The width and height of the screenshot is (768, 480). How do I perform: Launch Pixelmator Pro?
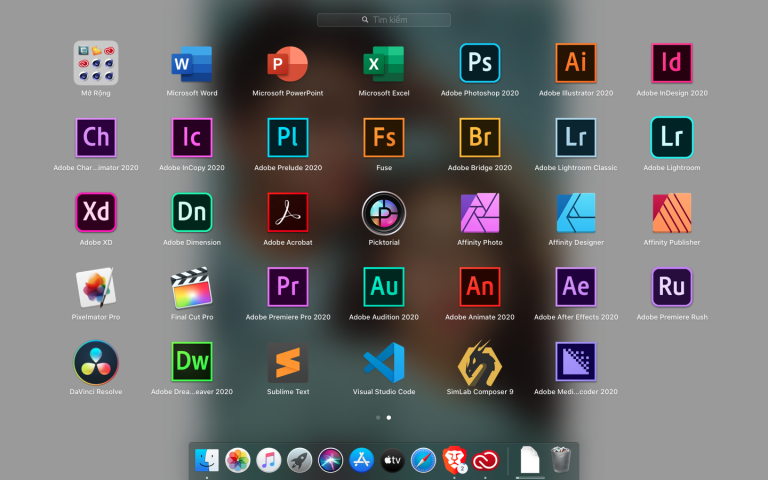[x=96, y=287]
